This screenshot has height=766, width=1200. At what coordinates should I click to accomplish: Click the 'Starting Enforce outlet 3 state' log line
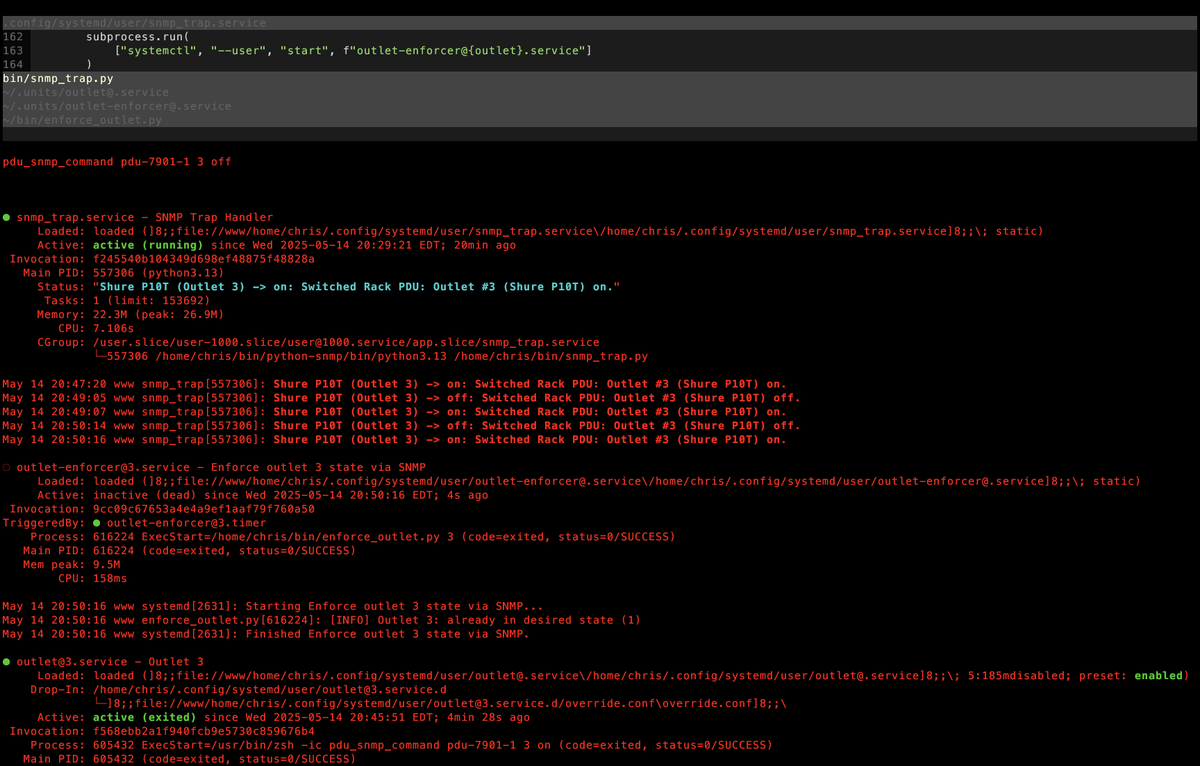273,606
